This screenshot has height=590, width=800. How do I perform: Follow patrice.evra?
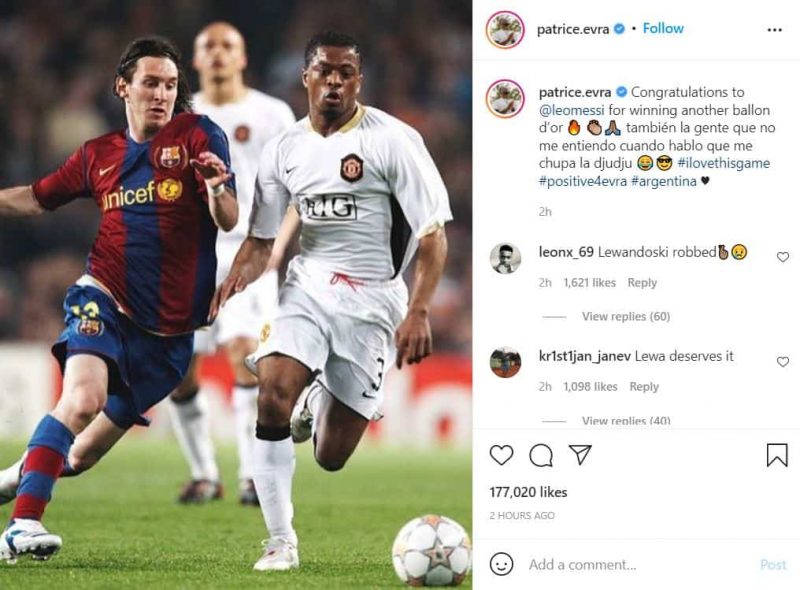click(x=663, y=29)
